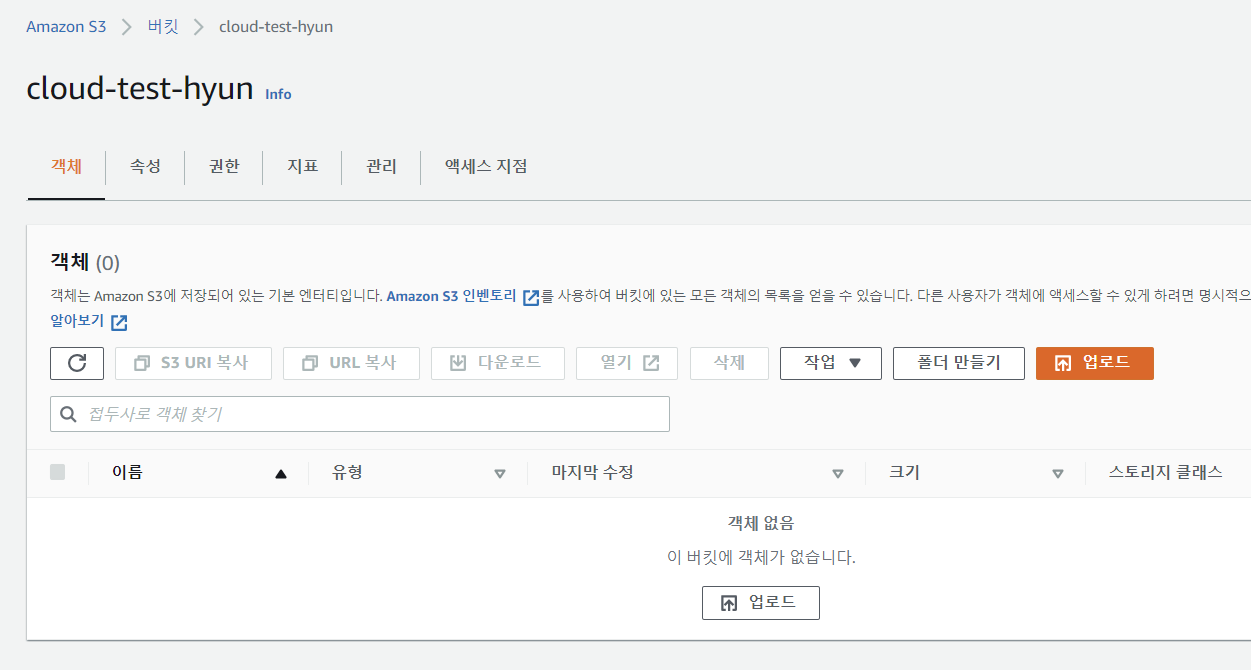Click the 이름 column header text
Image resolution: width=1251 pixels, height=670 pixels.
tap(127, 473)
